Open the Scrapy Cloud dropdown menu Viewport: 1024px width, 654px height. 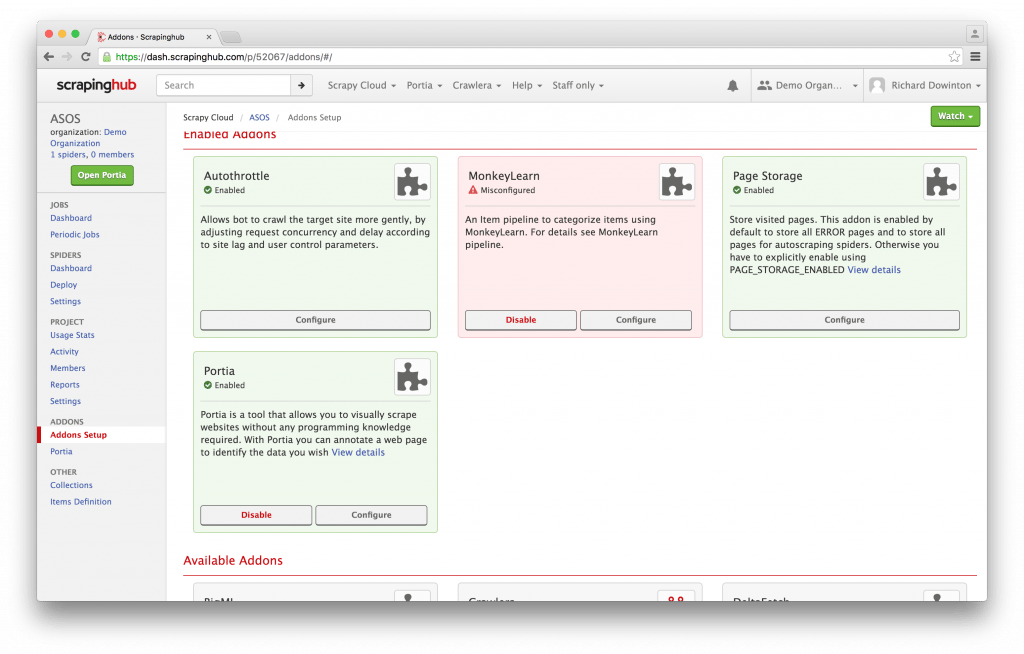(x=361, y=86)
